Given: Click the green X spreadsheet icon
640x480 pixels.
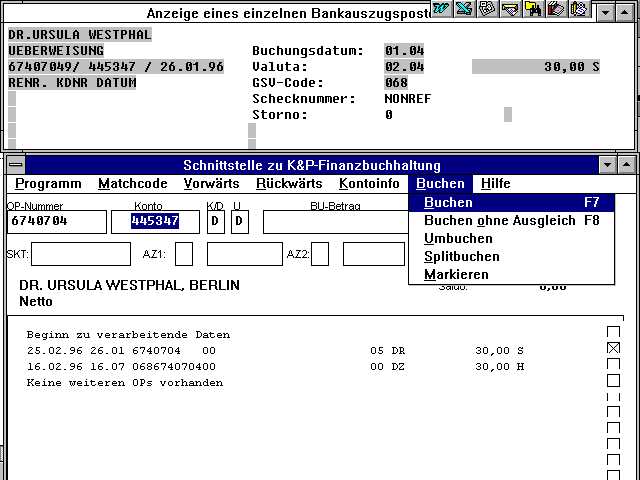Looking at the screenshot, I should [465, 9].
